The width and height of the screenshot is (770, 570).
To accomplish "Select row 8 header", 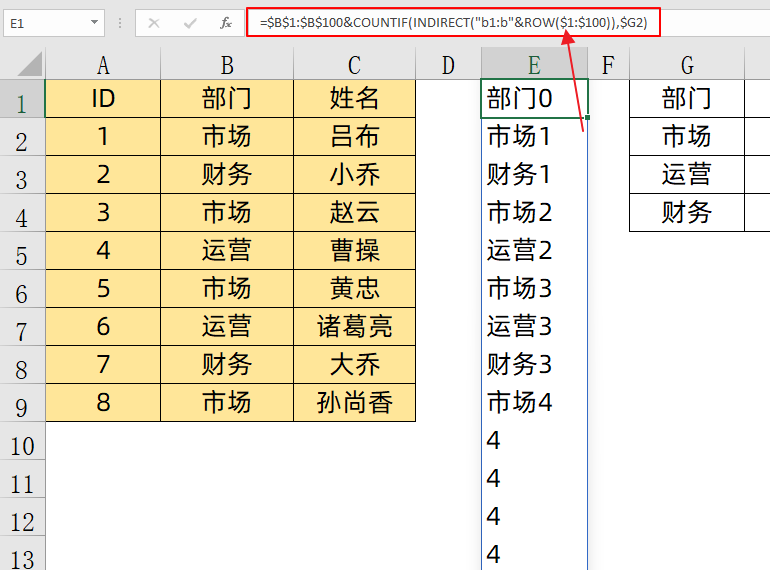I will (22, 365).
